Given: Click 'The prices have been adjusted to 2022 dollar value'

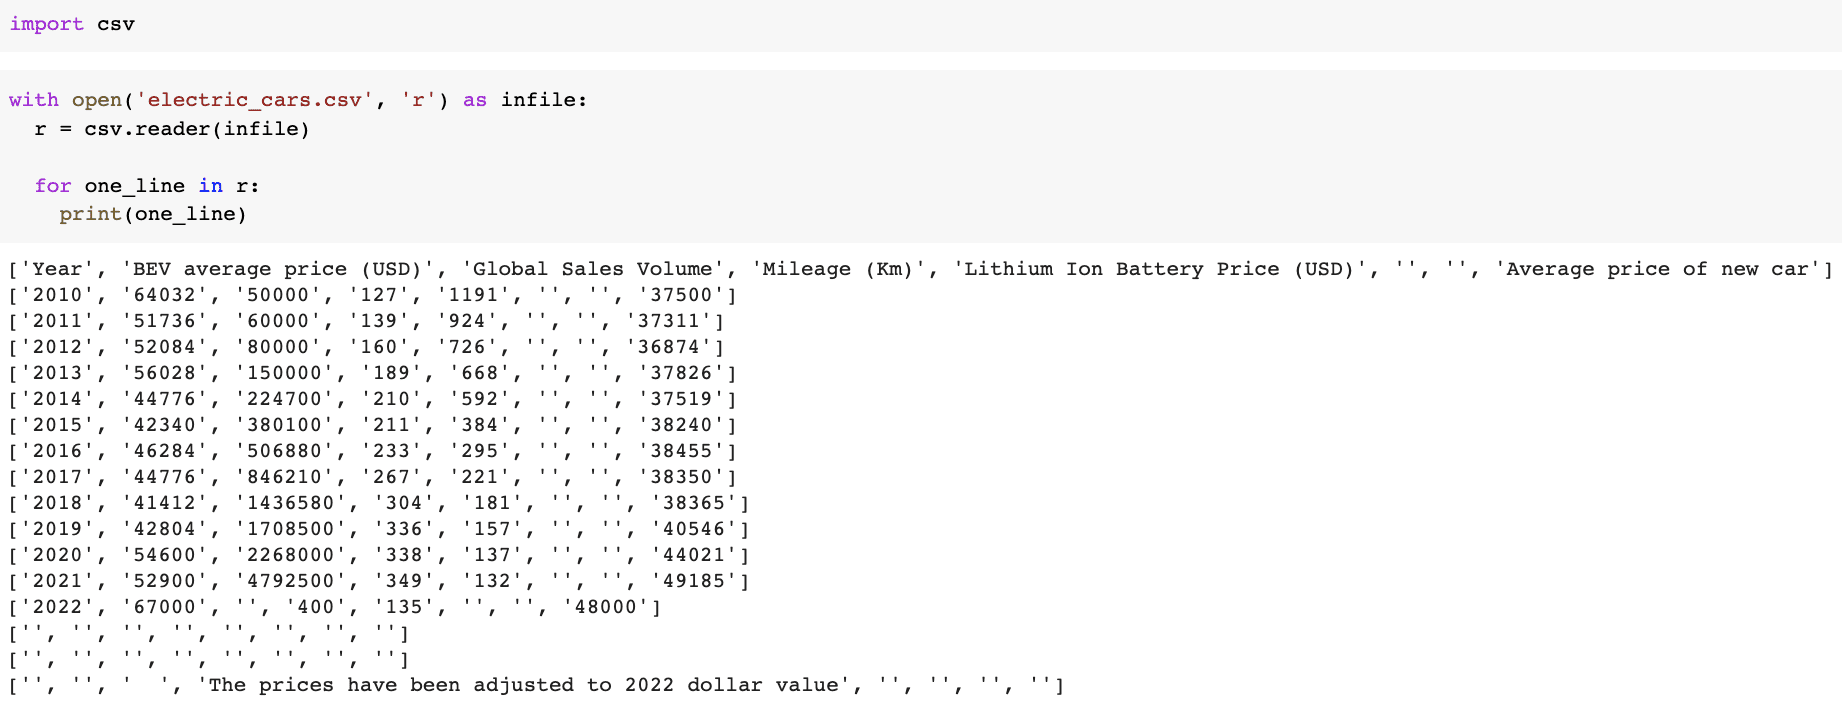Looking at the screenshot, I should (x=523, y=685).
